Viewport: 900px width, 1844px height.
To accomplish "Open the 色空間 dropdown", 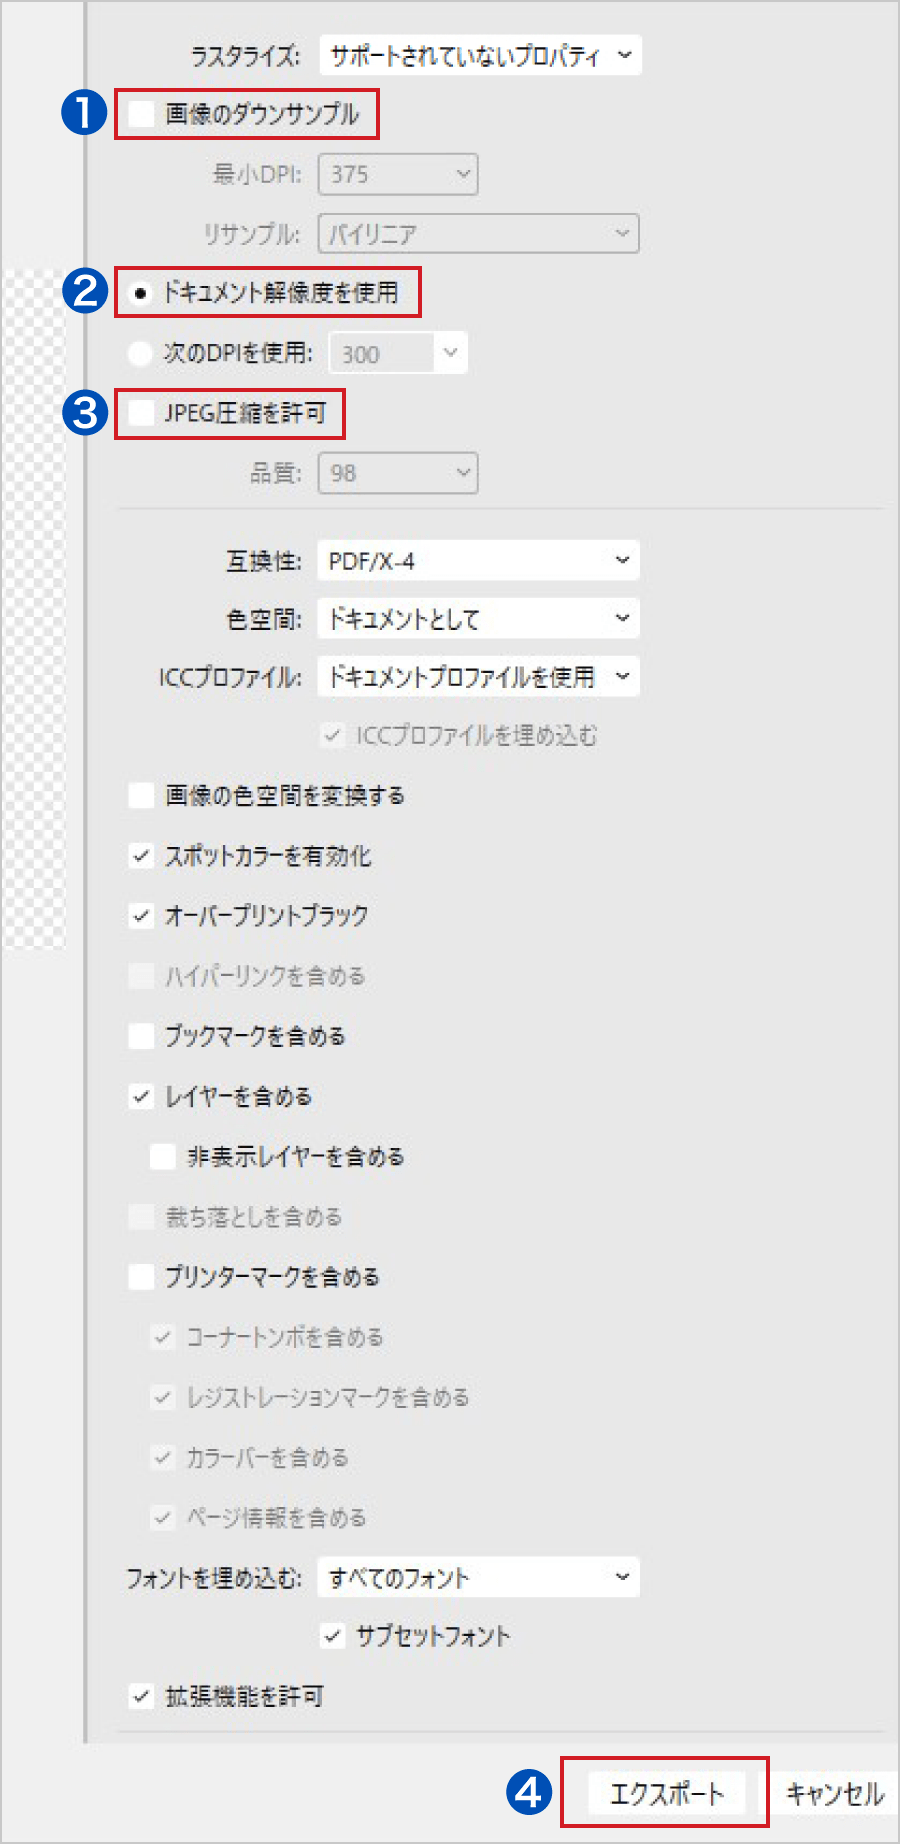I will pos(478,619).
